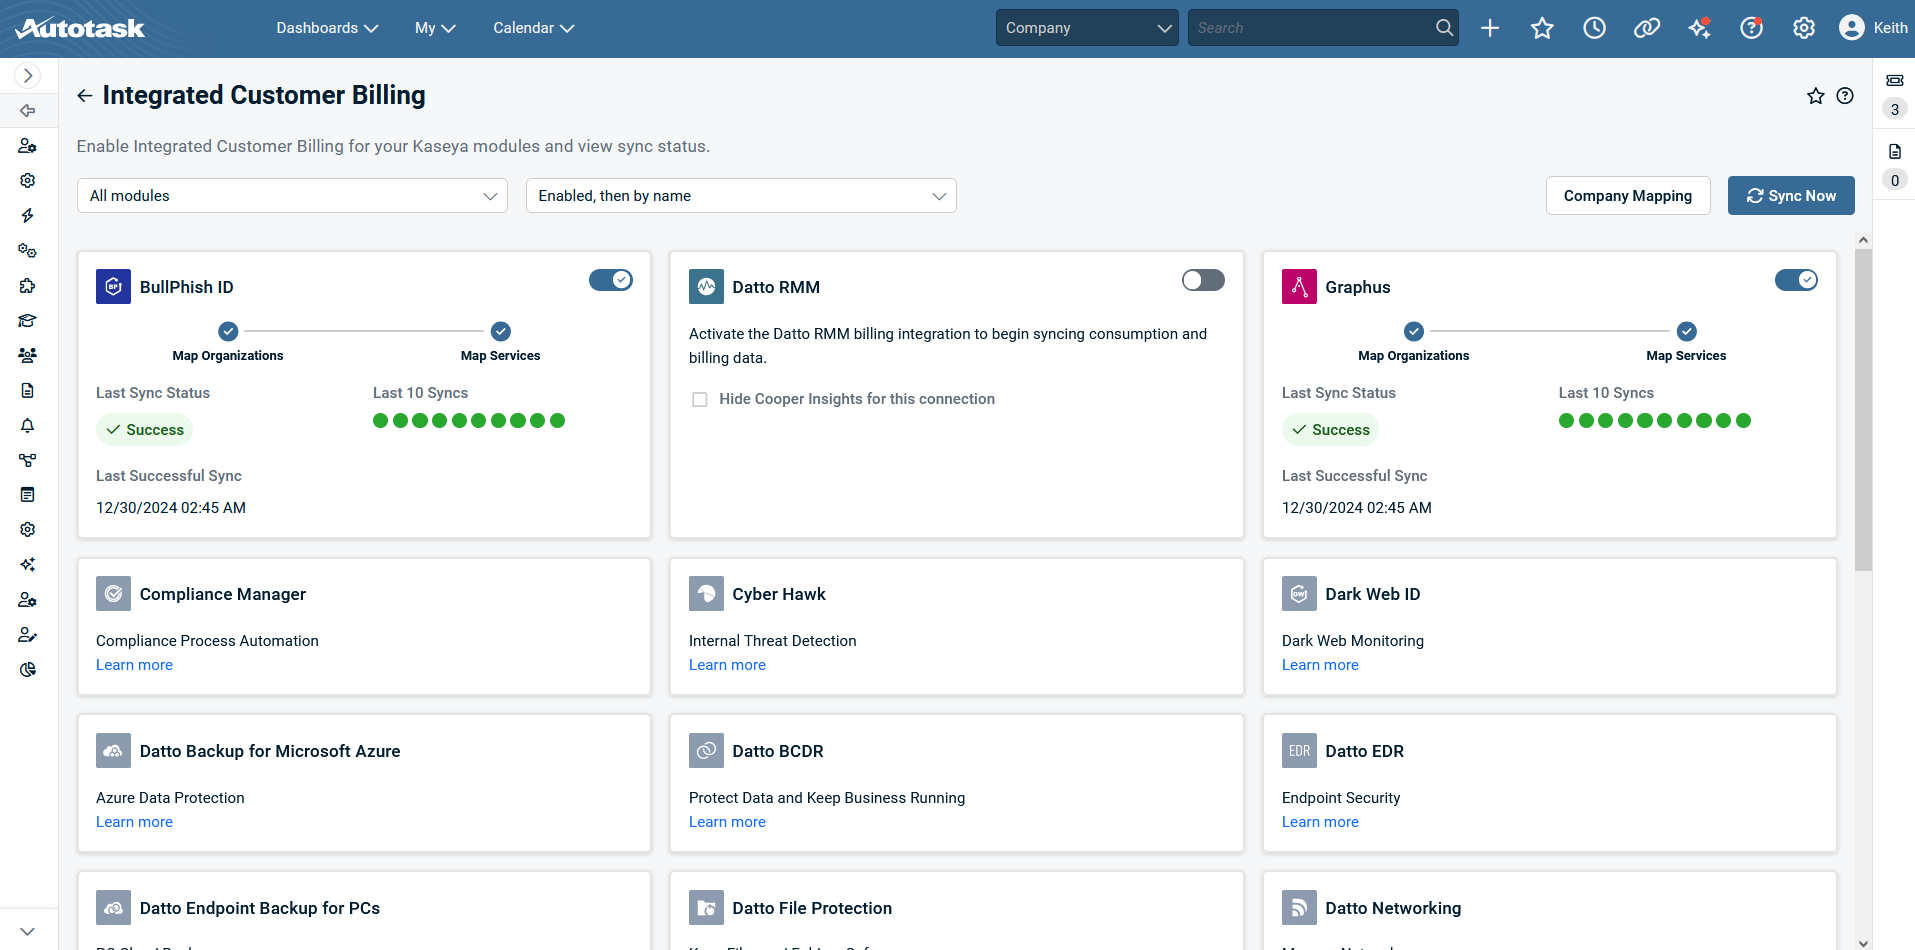Click the Graphus module icon

pos(1299,287)
